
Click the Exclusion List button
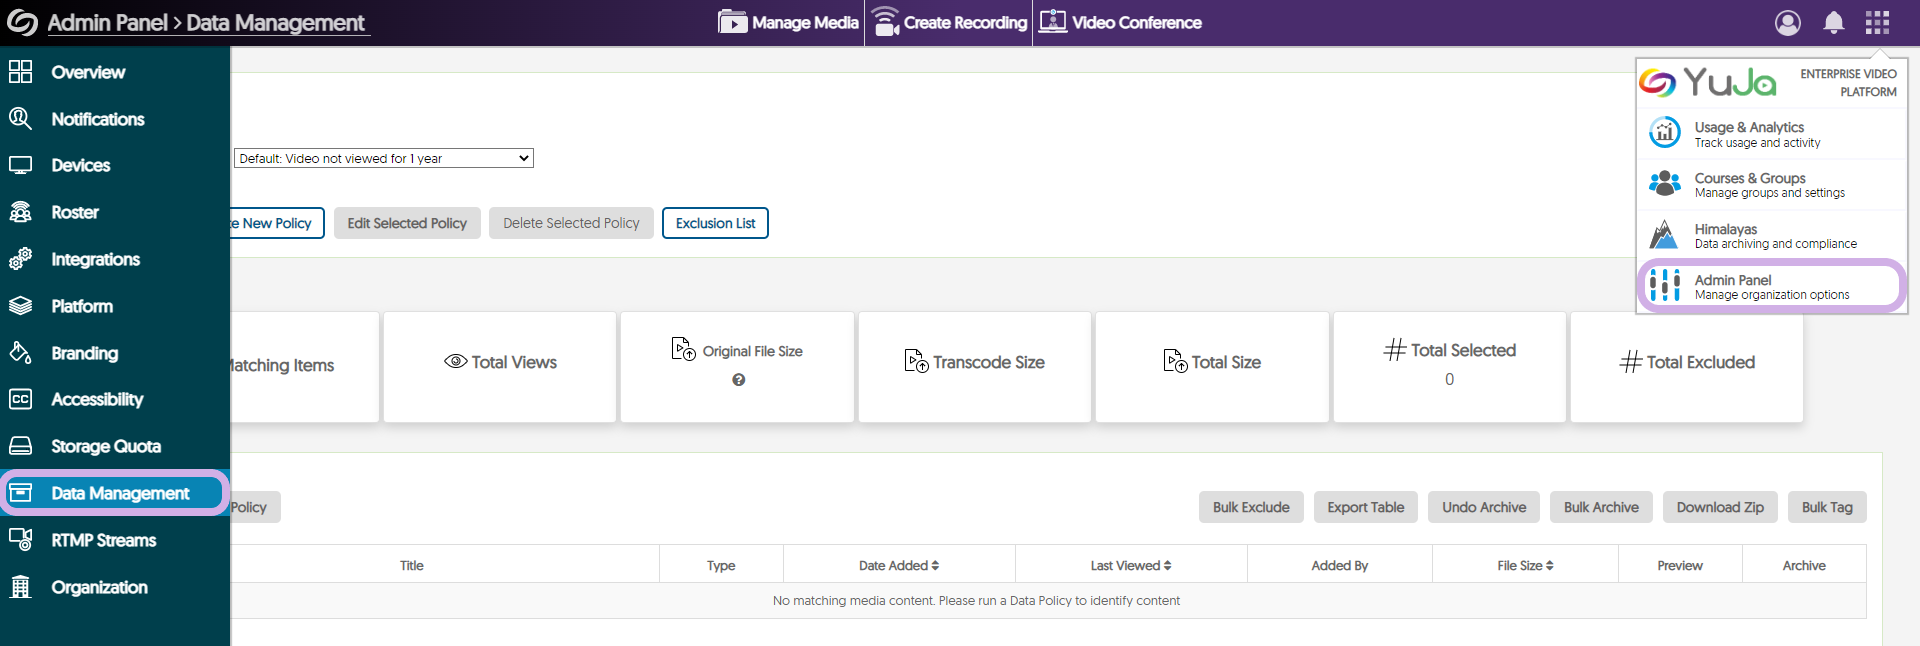[x=715, y=223]
